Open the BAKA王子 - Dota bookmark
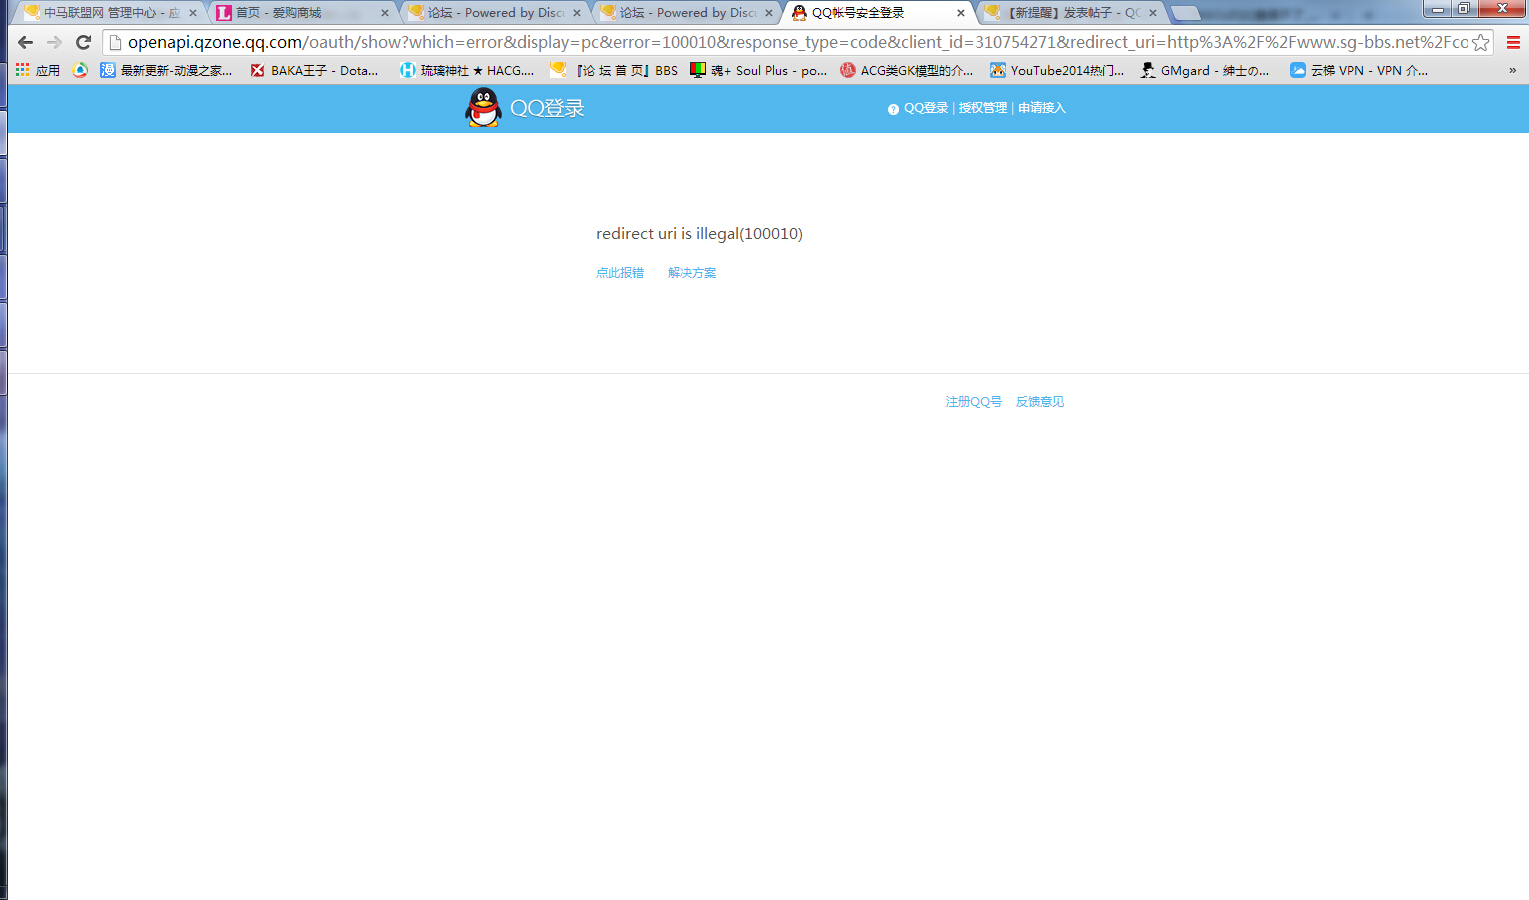Image resolution: width=1529 pixels, height=900 pixels. (x=314, y=71)
